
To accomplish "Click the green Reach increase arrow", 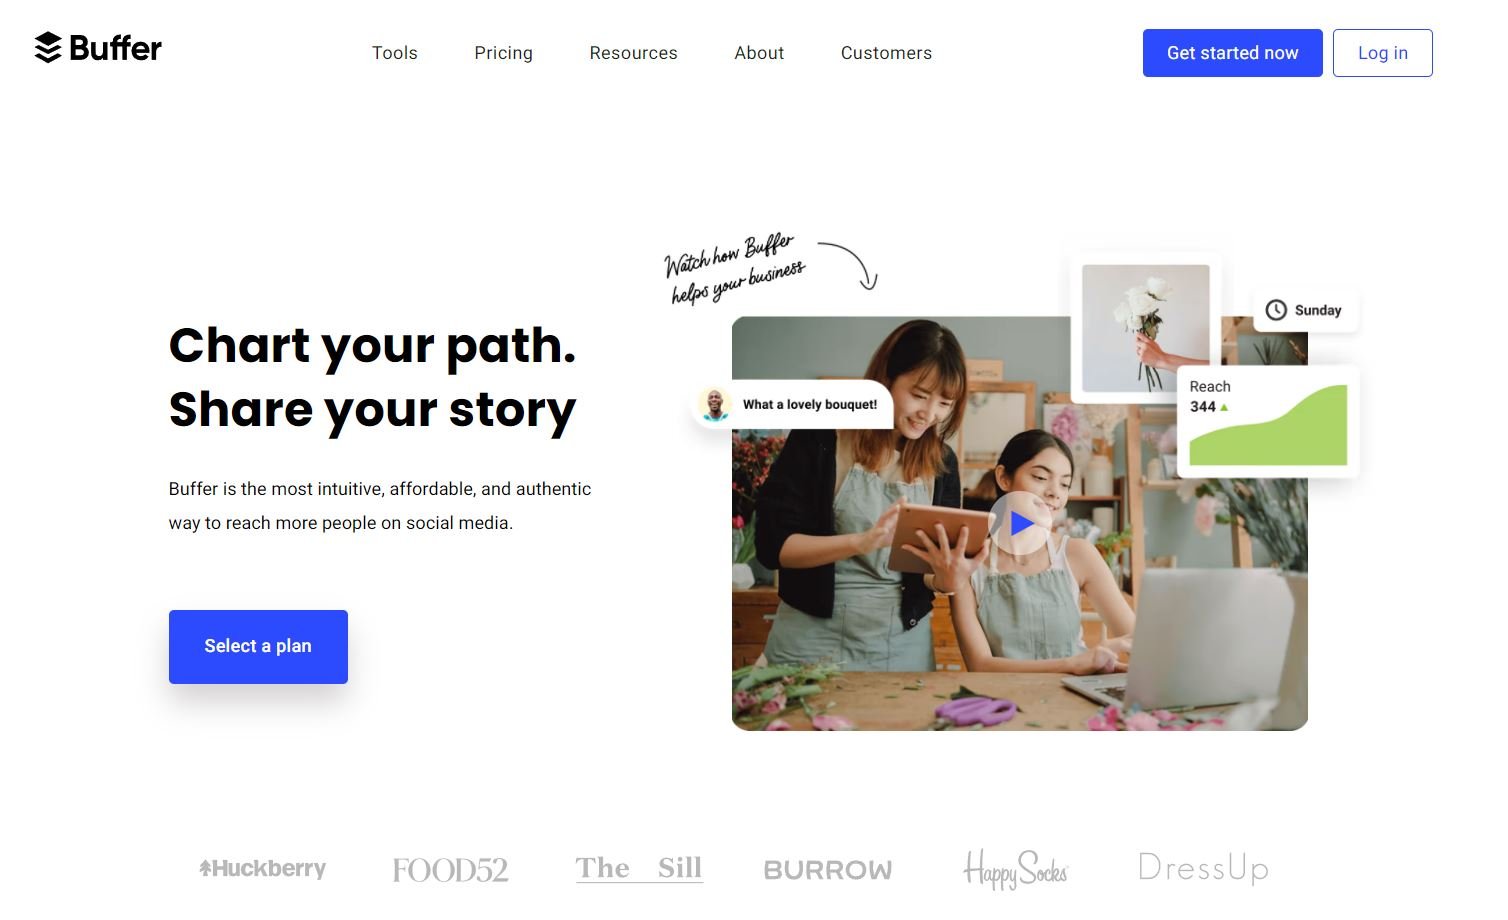I will (x=1224, y=407).
